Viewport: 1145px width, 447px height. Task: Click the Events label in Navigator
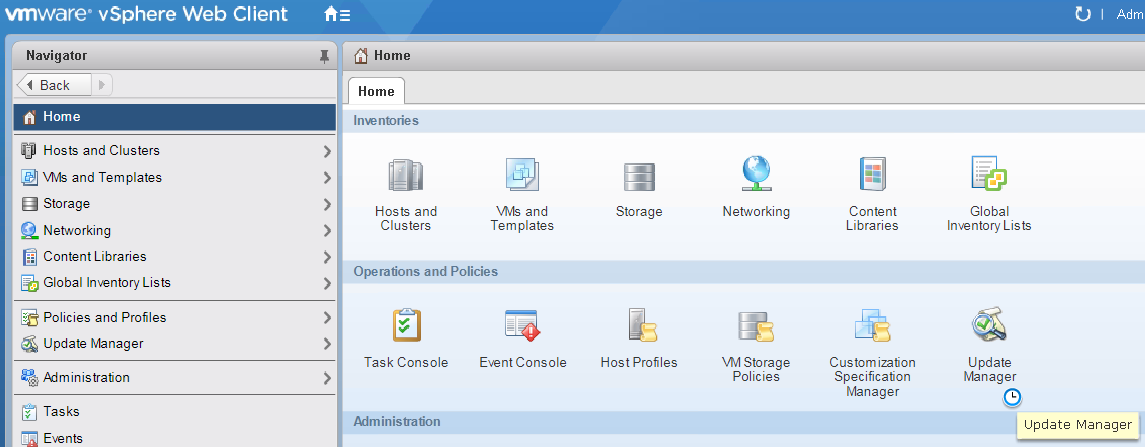coord(63,439)
